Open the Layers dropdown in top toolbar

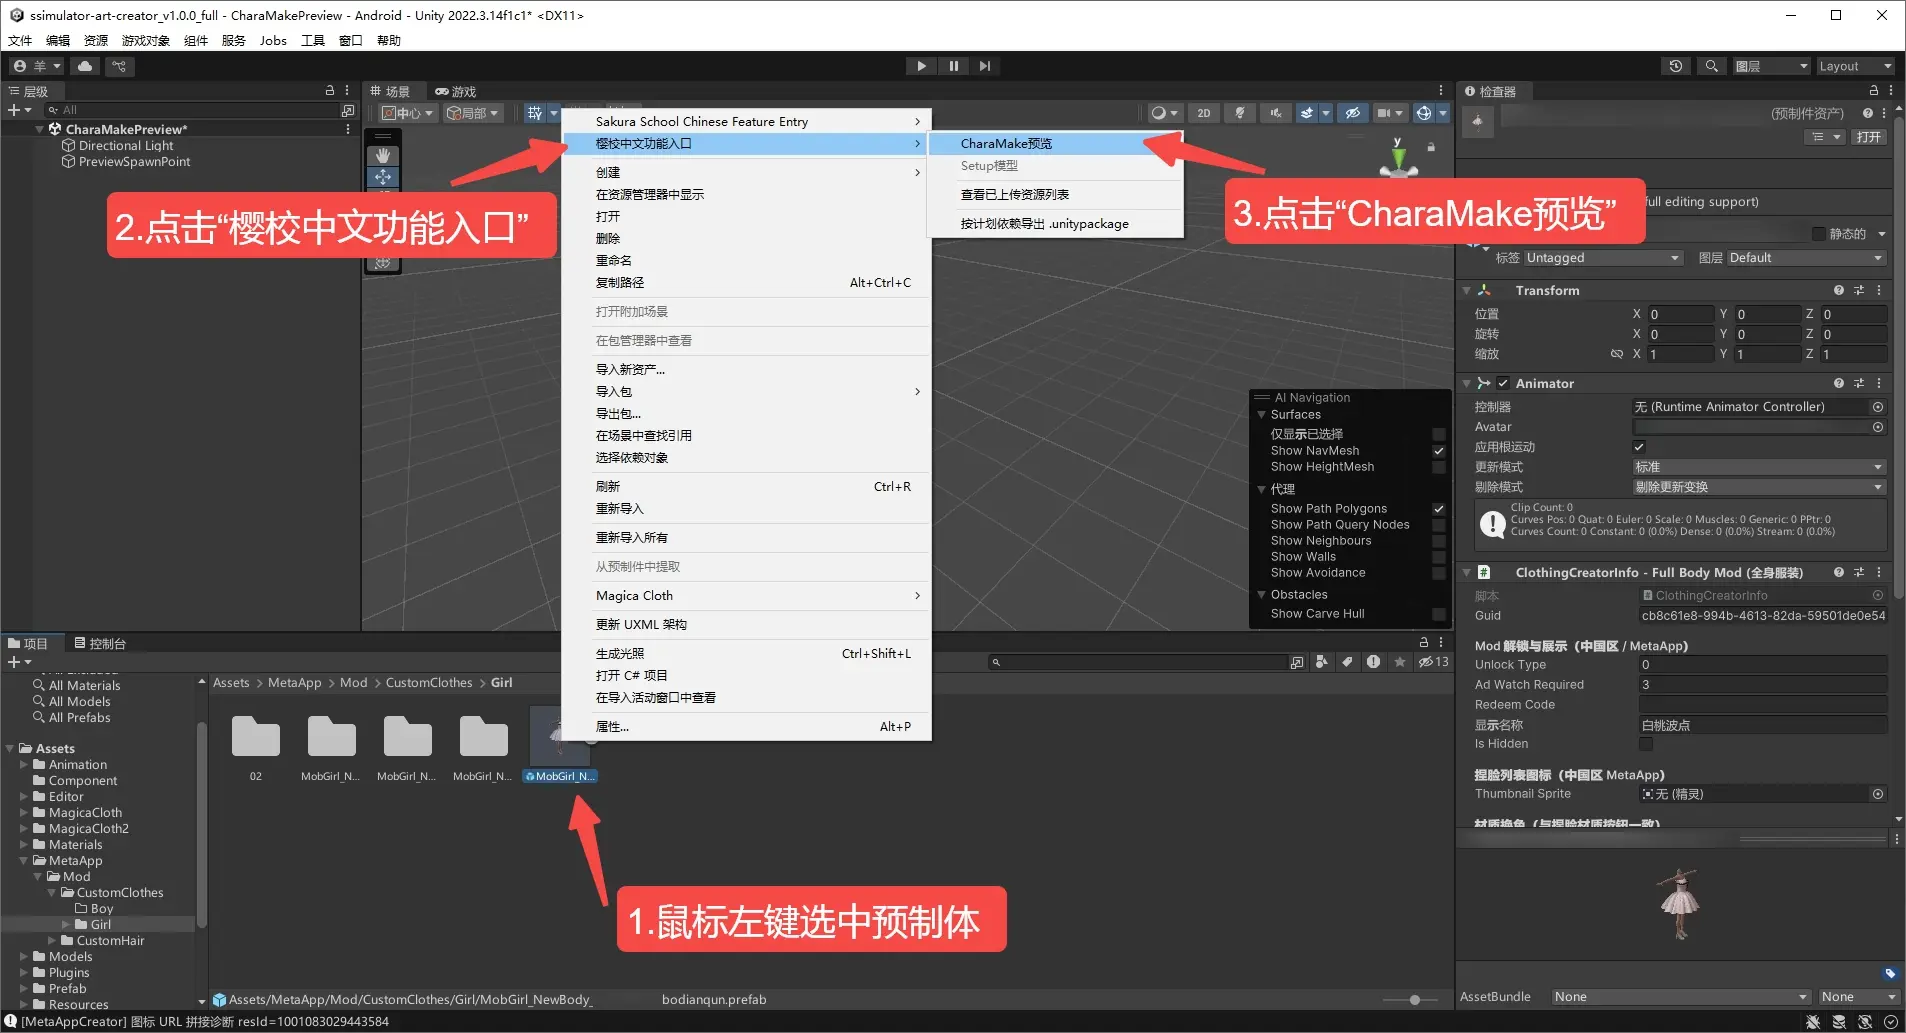(1771, 66)
